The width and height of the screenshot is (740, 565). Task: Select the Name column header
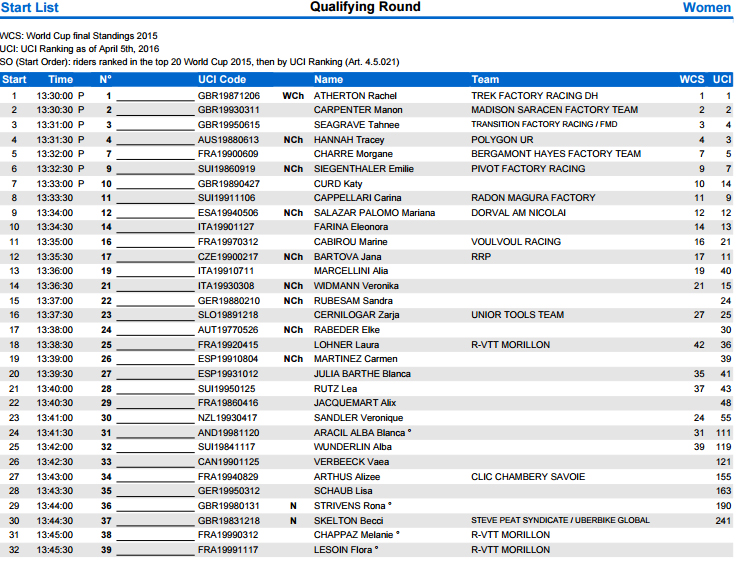point(328,79)
